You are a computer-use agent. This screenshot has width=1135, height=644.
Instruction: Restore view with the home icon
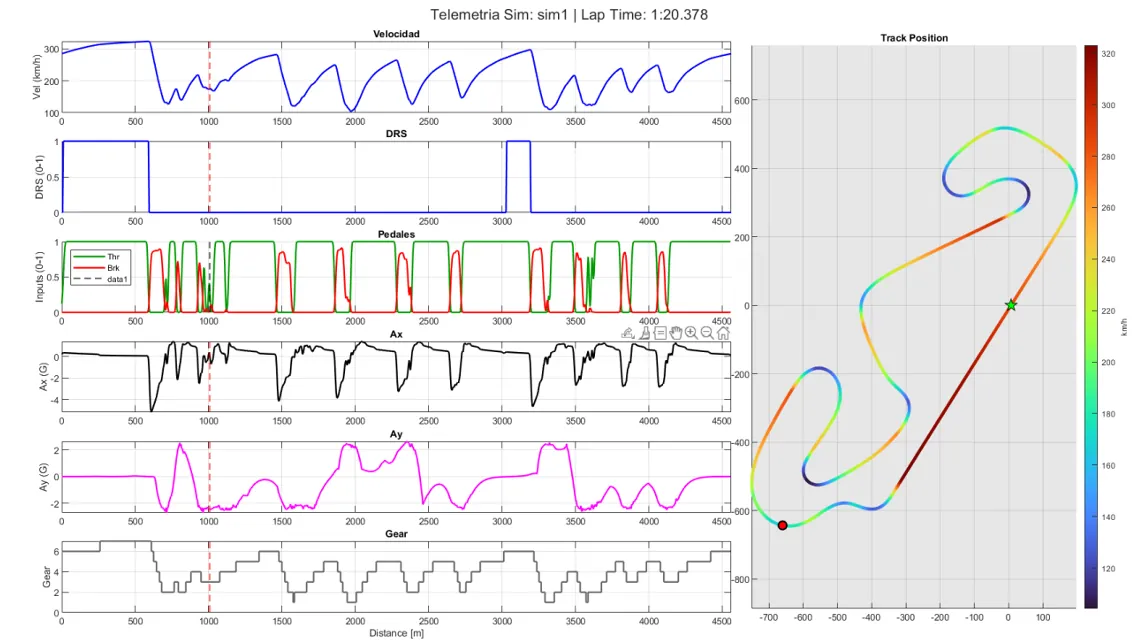(x=723, y=333)
